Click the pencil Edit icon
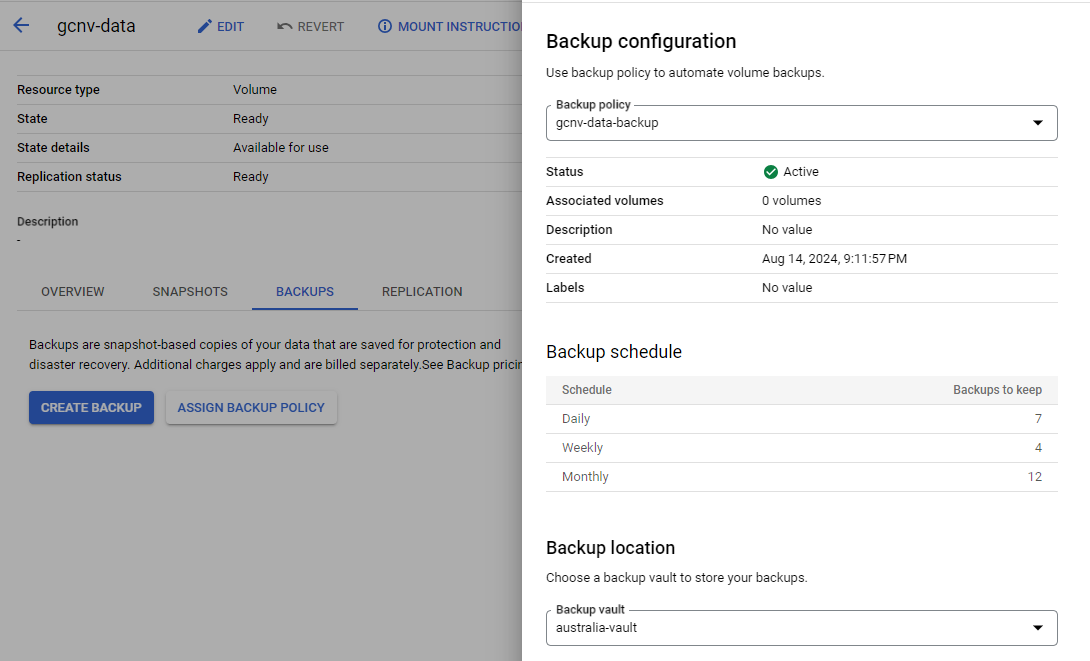The image size is (1090, 661). 205,27
